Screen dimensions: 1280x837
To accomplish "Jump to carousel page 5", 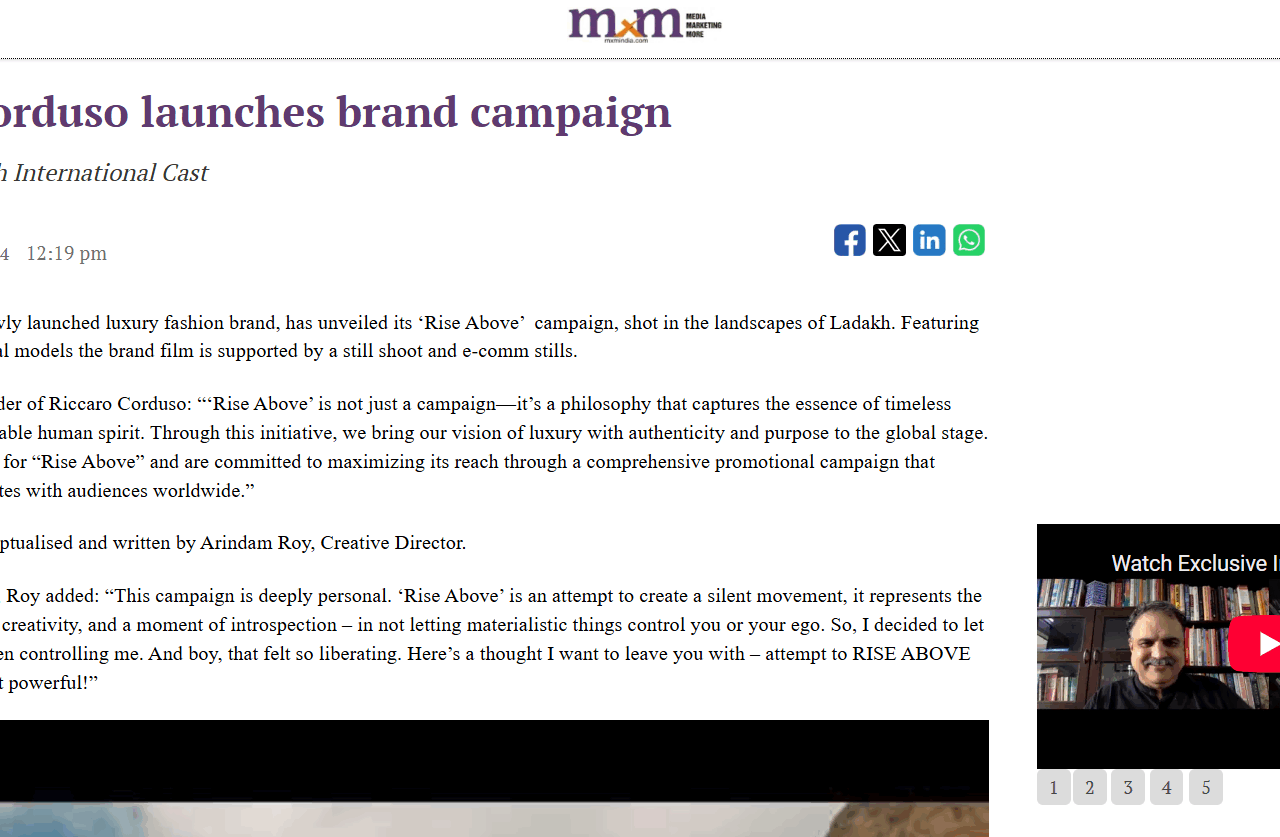I will [x=1206, y=788].
